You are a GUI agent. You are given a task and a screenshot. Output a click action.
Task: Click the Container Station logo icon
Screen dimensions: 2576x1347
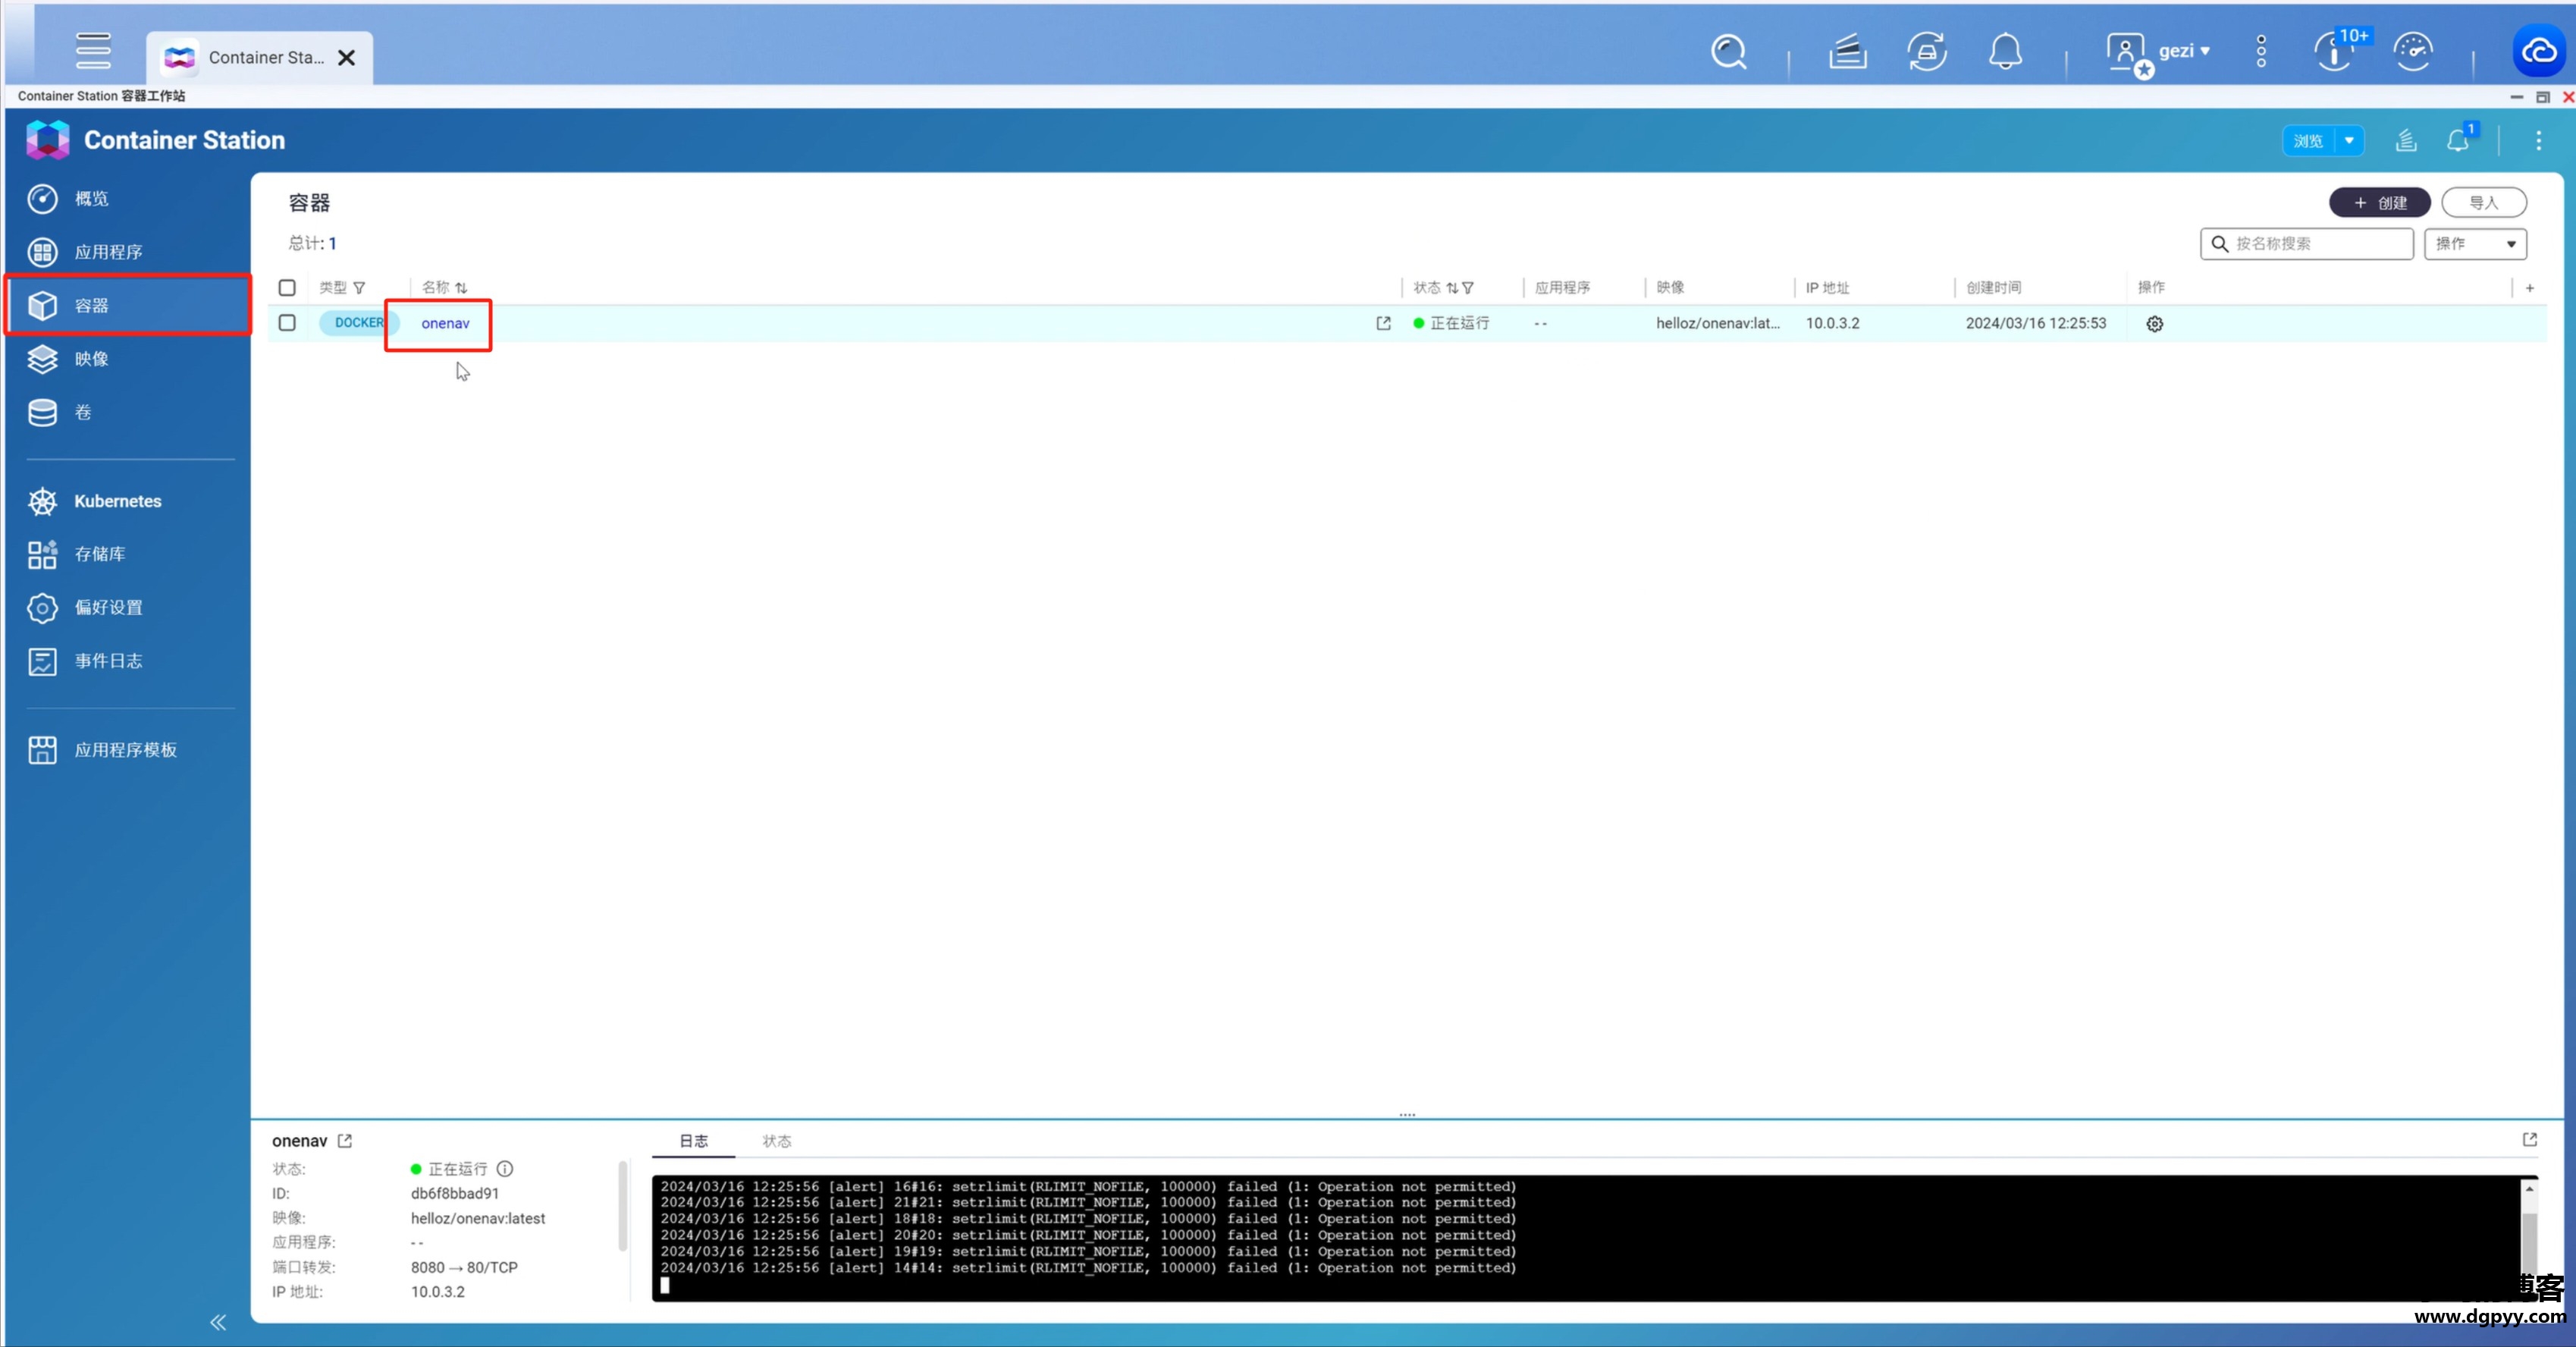(x=47, y=140)
